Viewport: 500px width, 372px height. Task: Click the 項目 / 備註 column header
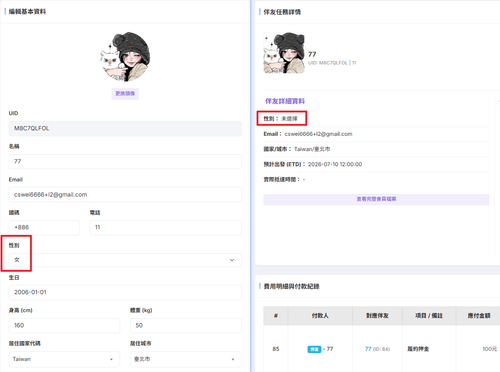click(x=429, y=316)
